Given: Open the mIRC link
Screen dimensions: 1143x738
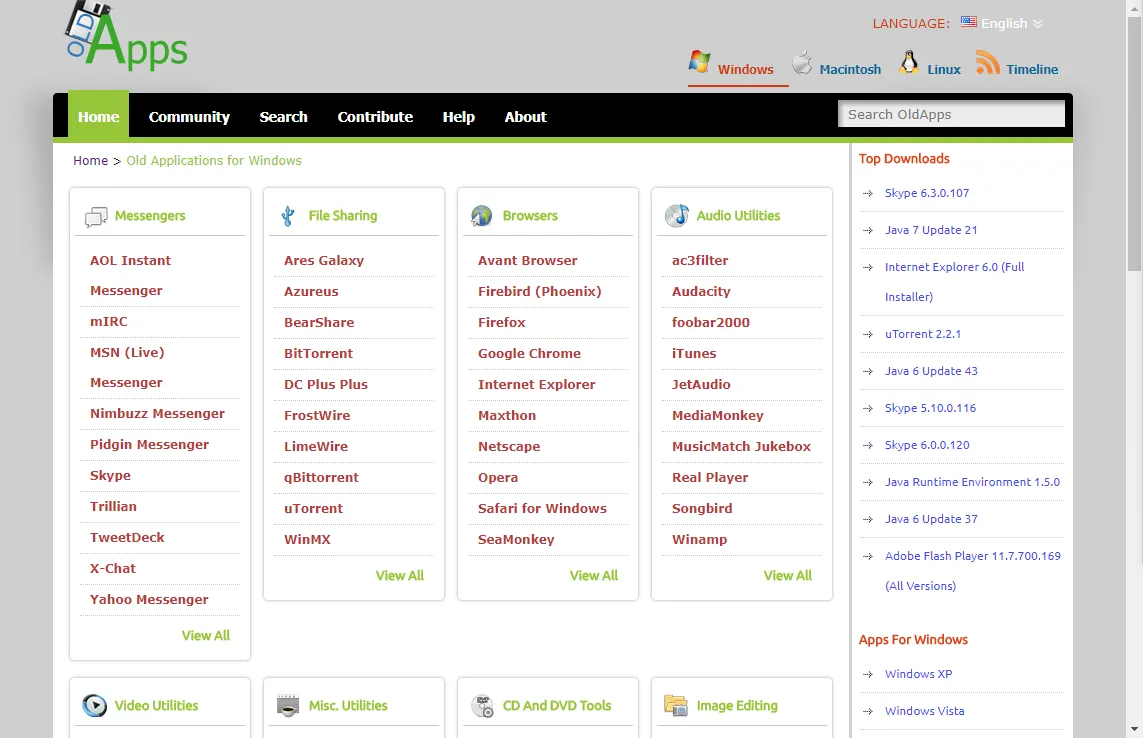Looking at the screenshot, I should coord(109,322).
